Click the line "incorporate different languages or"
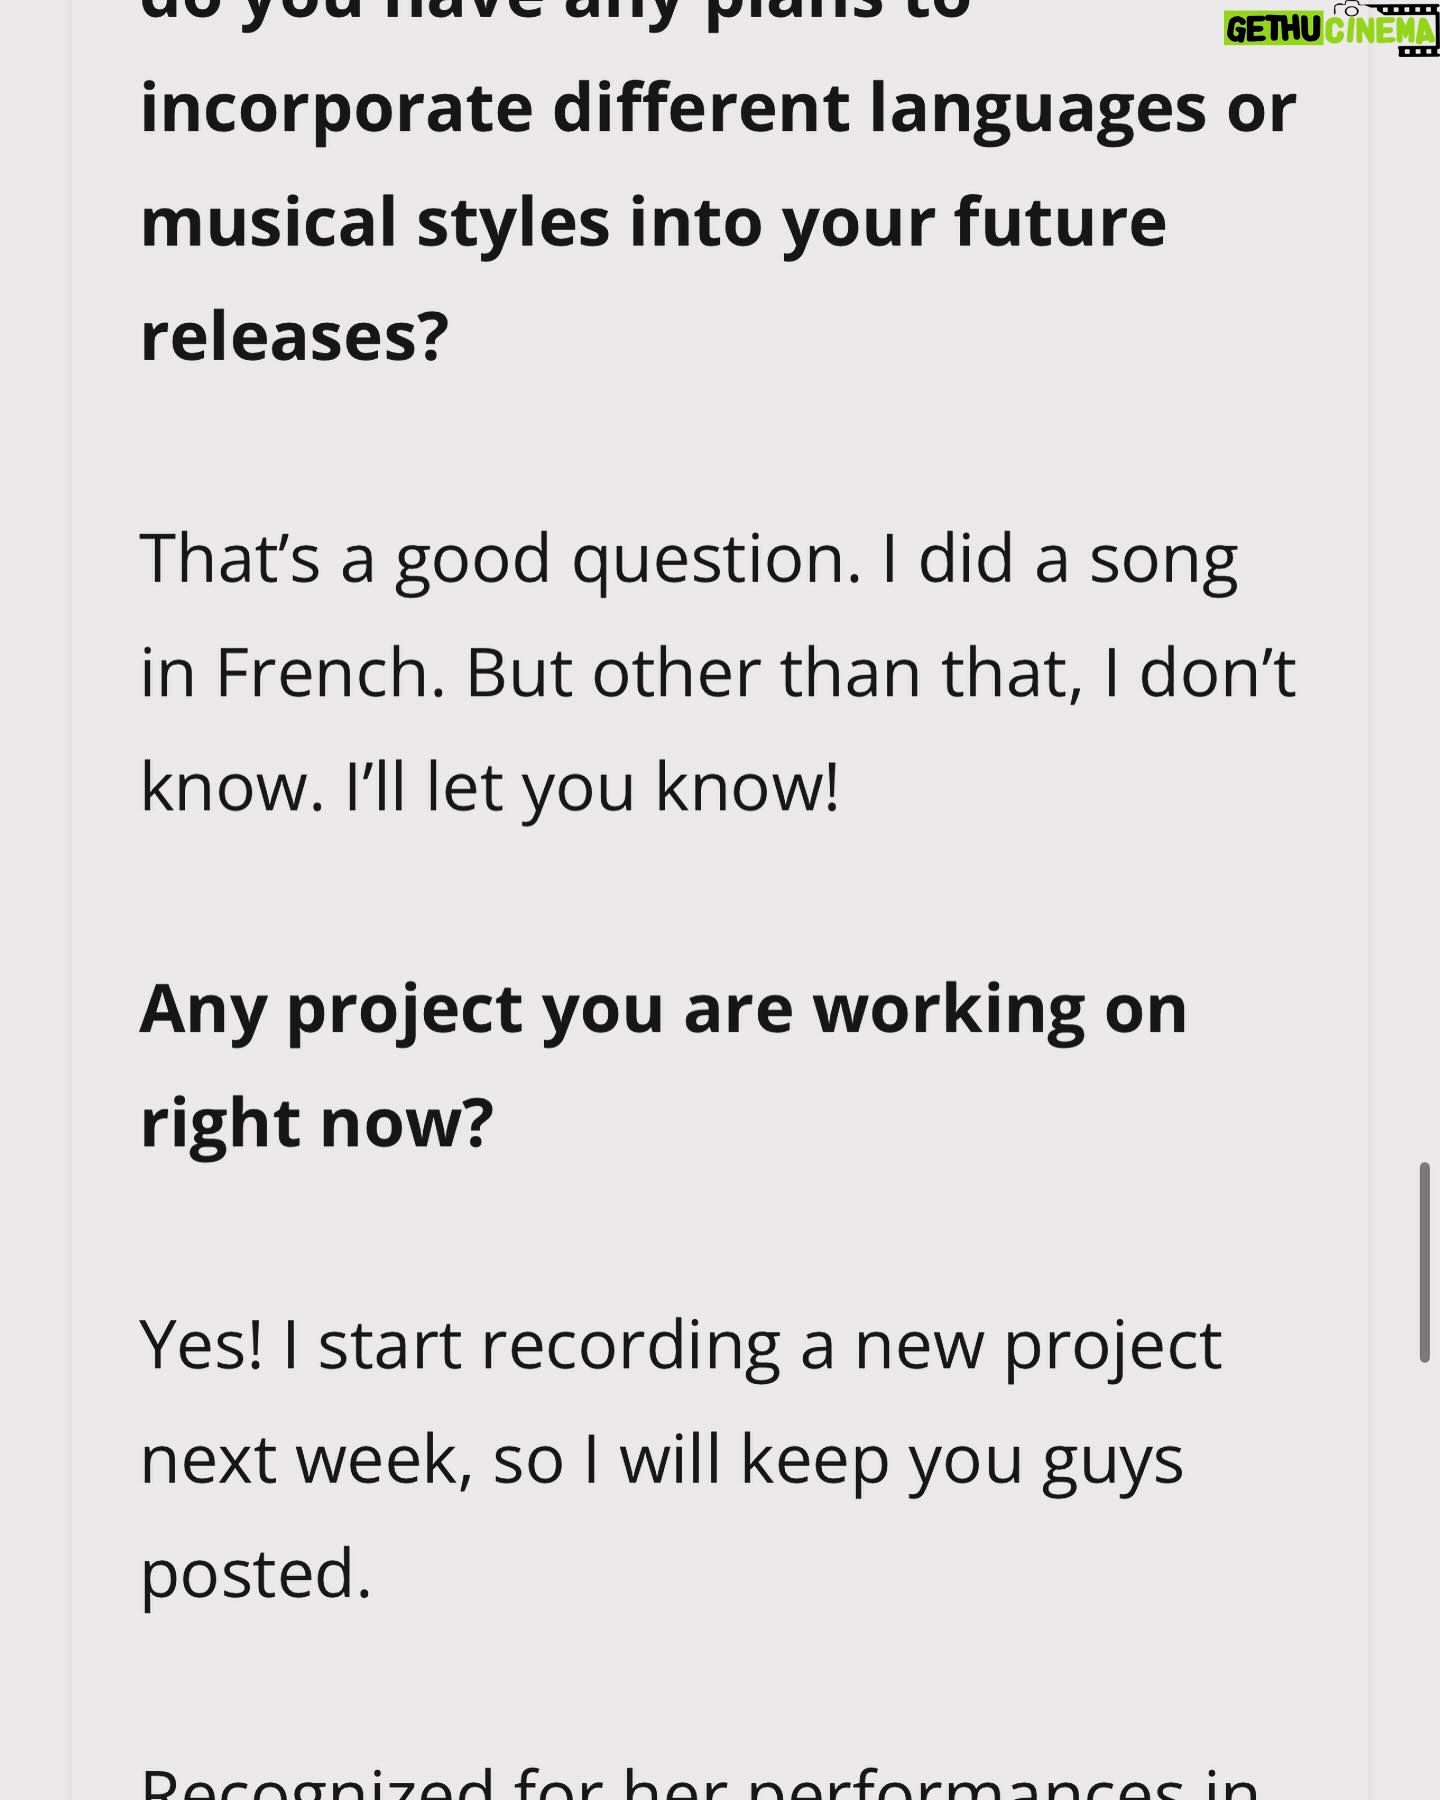Image resolution: width=1440 pixels, height=1800 pixels. tap(718, 109)
